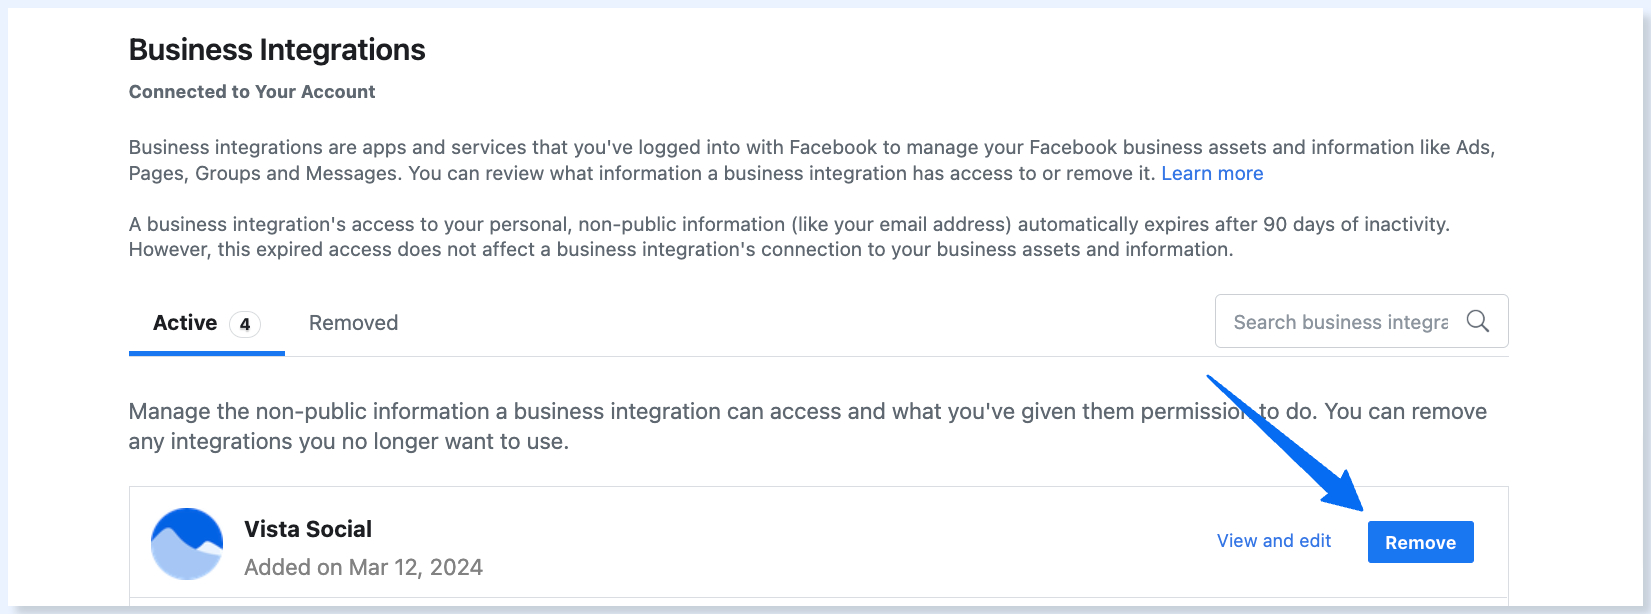Select the Vista Social app name

click(308, 529)
